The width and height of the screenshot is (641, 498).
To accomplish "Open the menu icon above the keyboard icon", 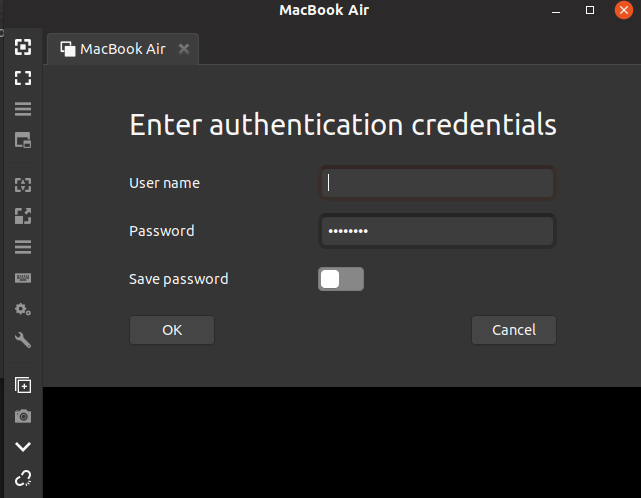I will coord(23,247).
